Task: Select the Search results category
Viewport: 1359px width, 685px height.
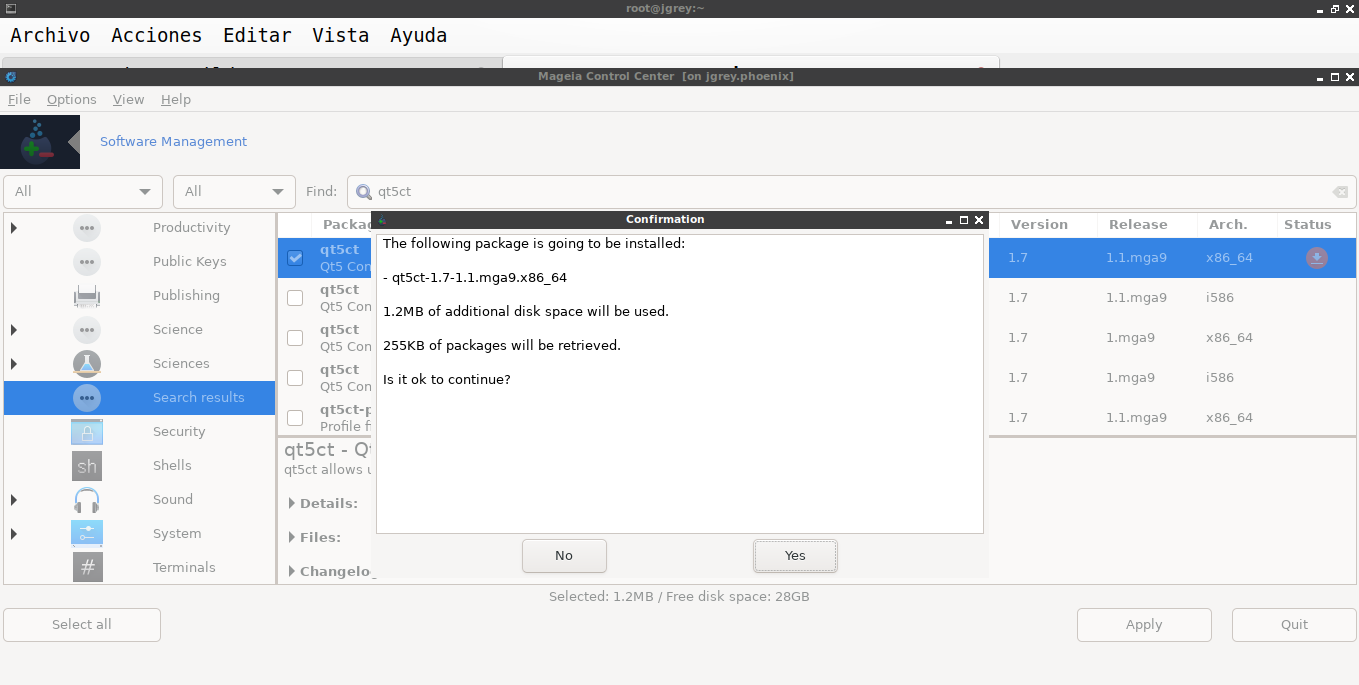Action: [x=139, y=398]
